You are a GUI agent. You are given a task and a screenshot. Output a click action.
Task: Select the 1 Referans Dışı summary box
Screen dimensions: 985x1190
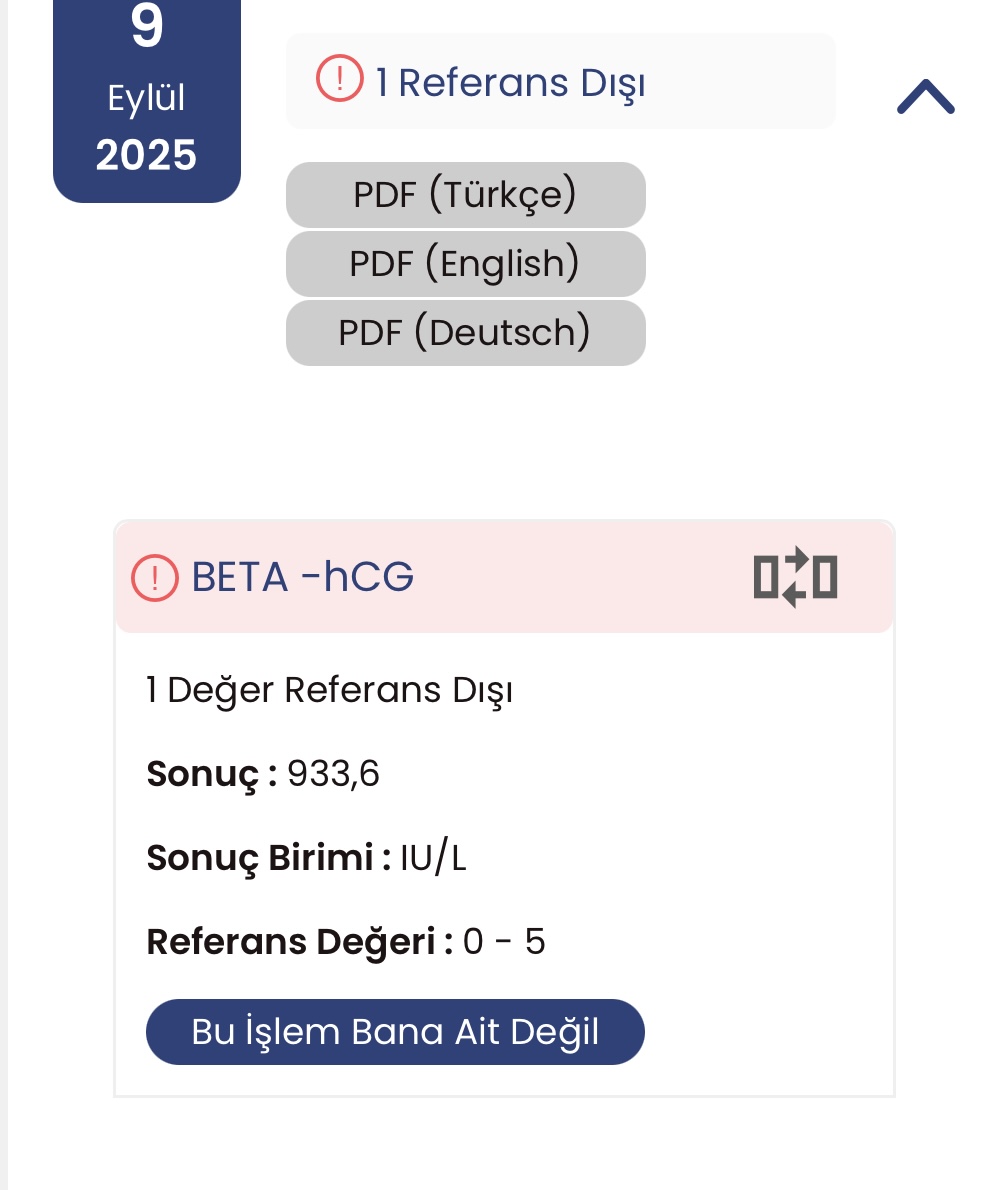560,81
